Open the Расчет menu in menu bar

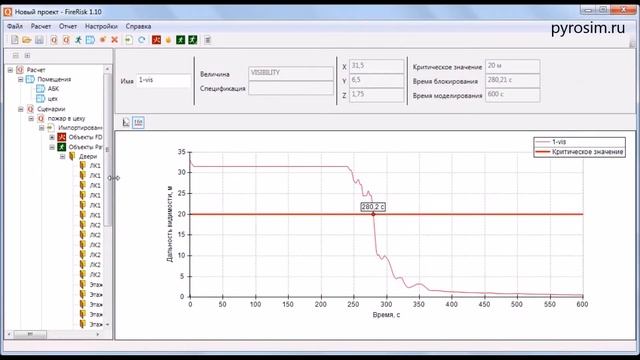[x=41, y=26]
